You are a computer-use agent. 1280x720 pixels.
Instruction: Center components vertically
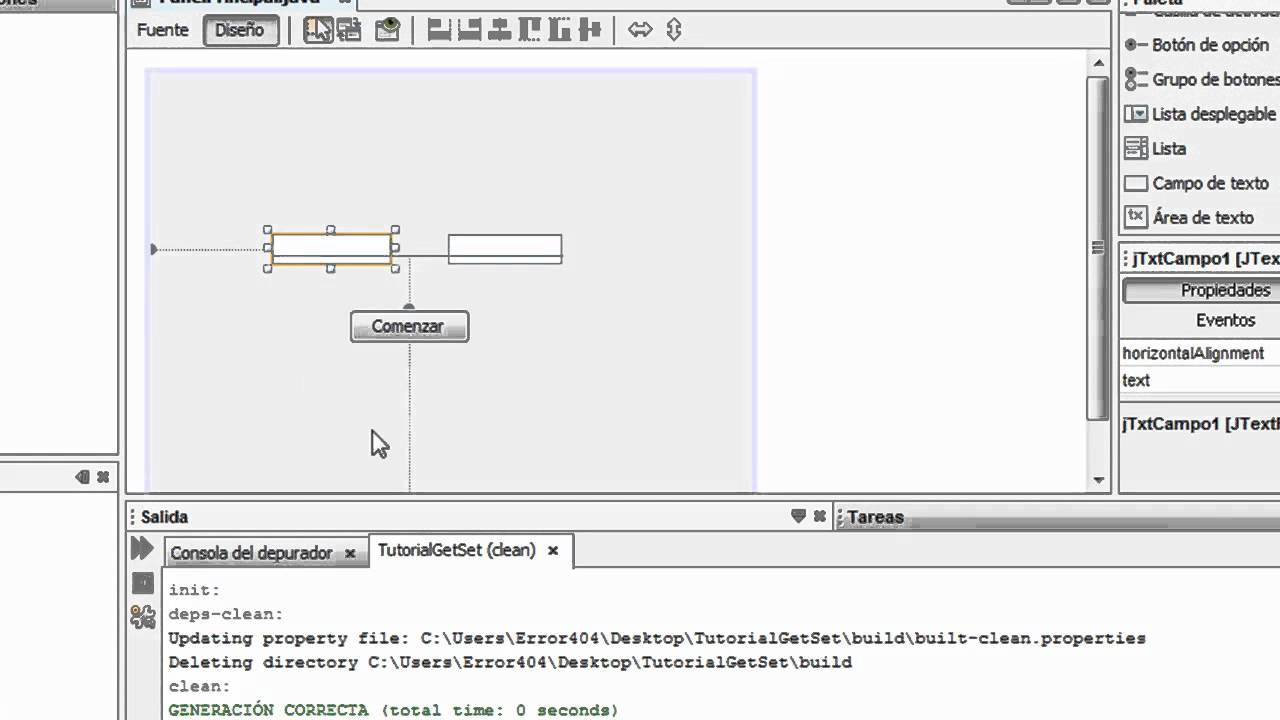590,30
